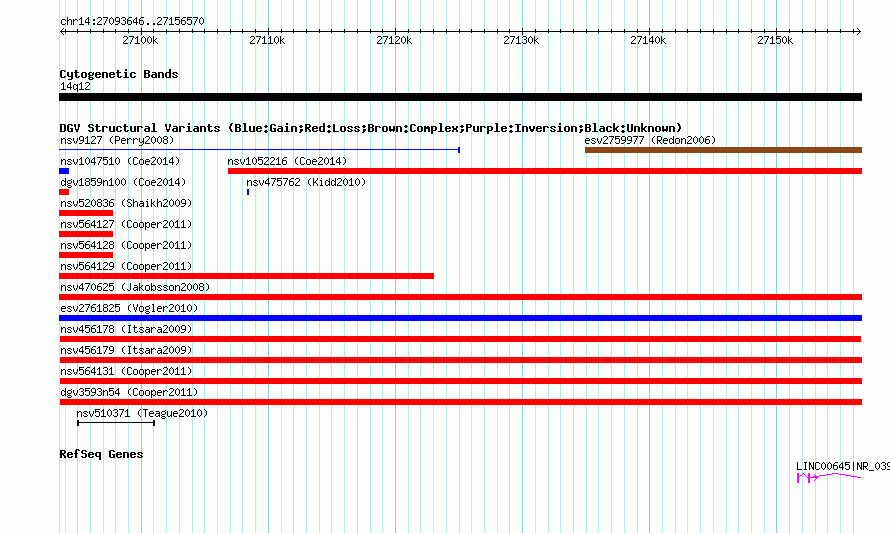Click the nsv564128 (Cooper2011) label
Image resolution: width=890 pixels, height=533 pixels.
point(126,245)
